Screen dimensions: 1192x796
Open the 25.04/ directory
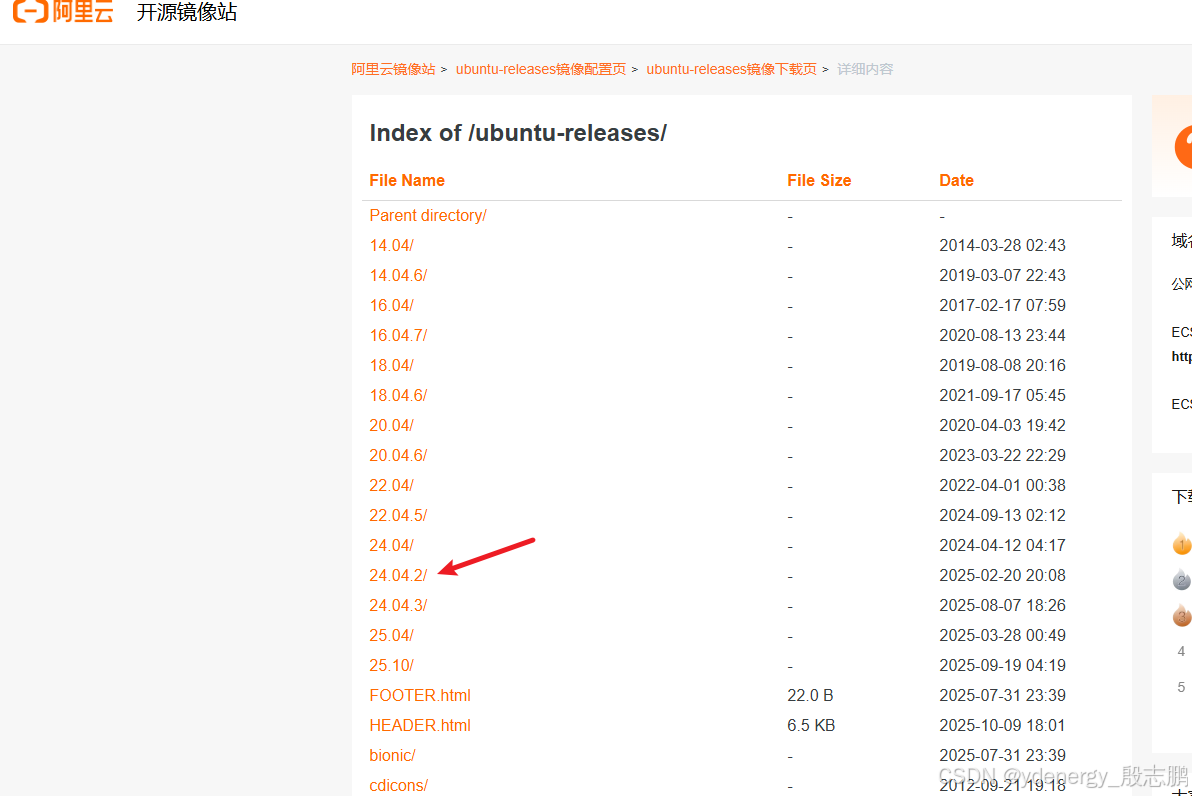pyautogui.click(x=392, y=636)
